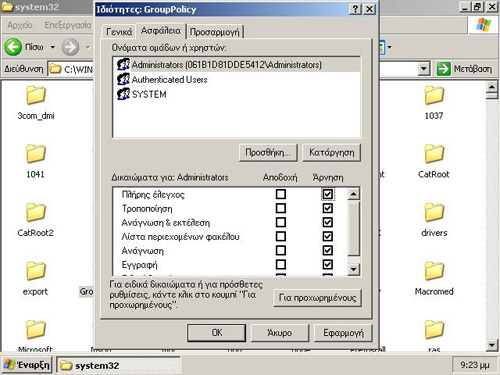Click the Εφαρμογή apply button
The height and width of the screenshot is (375, 500).
[x=343, y=333]
